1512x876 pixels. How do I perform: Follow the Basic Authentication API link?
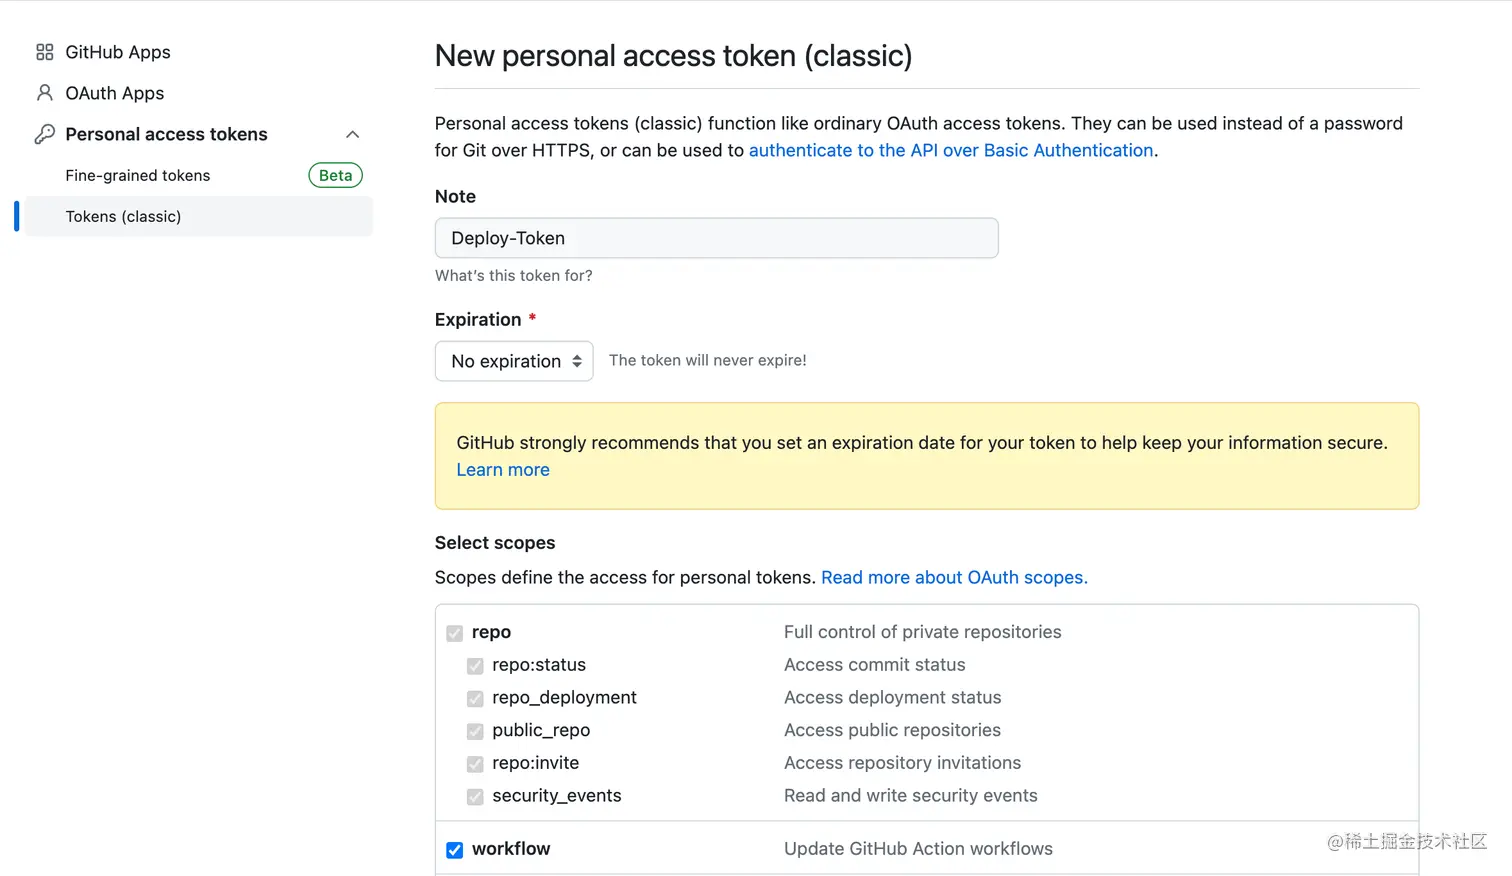click(x=950, y=150)
